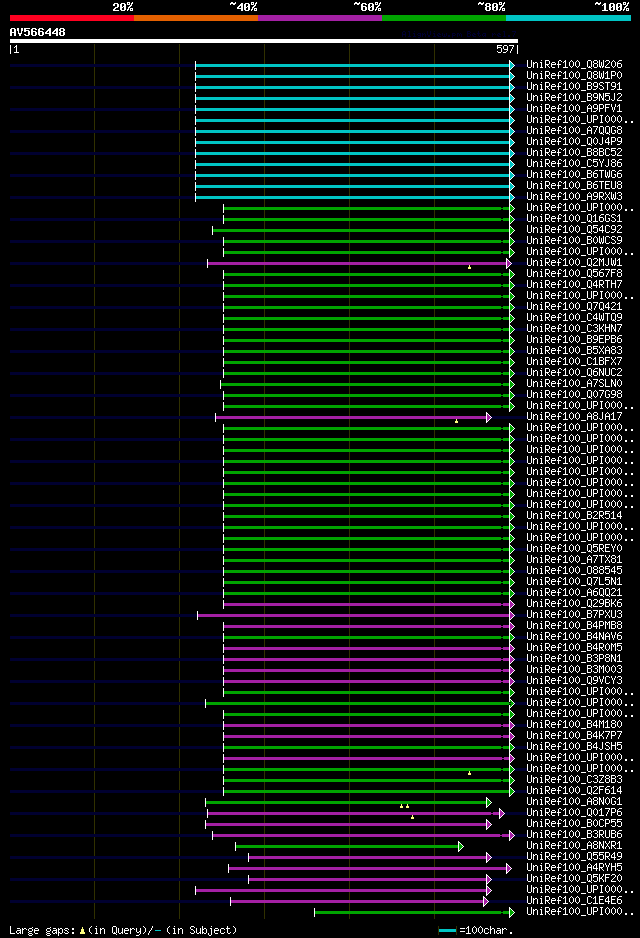The width and height of the screenshot is (640, 938).
Task: Open hit UniRef100_B9ST91
Action: (x=574, y=86)
